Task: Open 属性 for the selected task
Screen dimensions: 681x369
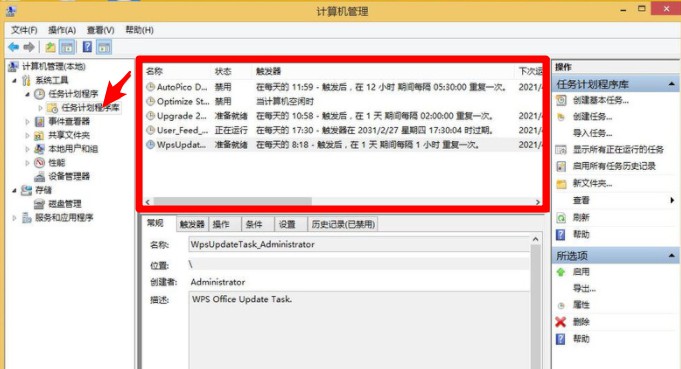Action: tap(581, 305)
